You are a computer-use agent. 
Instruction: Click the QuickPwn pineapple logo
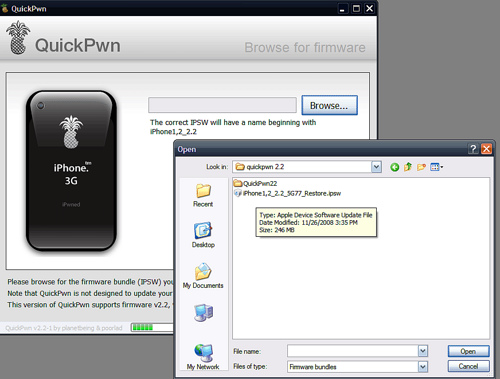pos(18,38)
